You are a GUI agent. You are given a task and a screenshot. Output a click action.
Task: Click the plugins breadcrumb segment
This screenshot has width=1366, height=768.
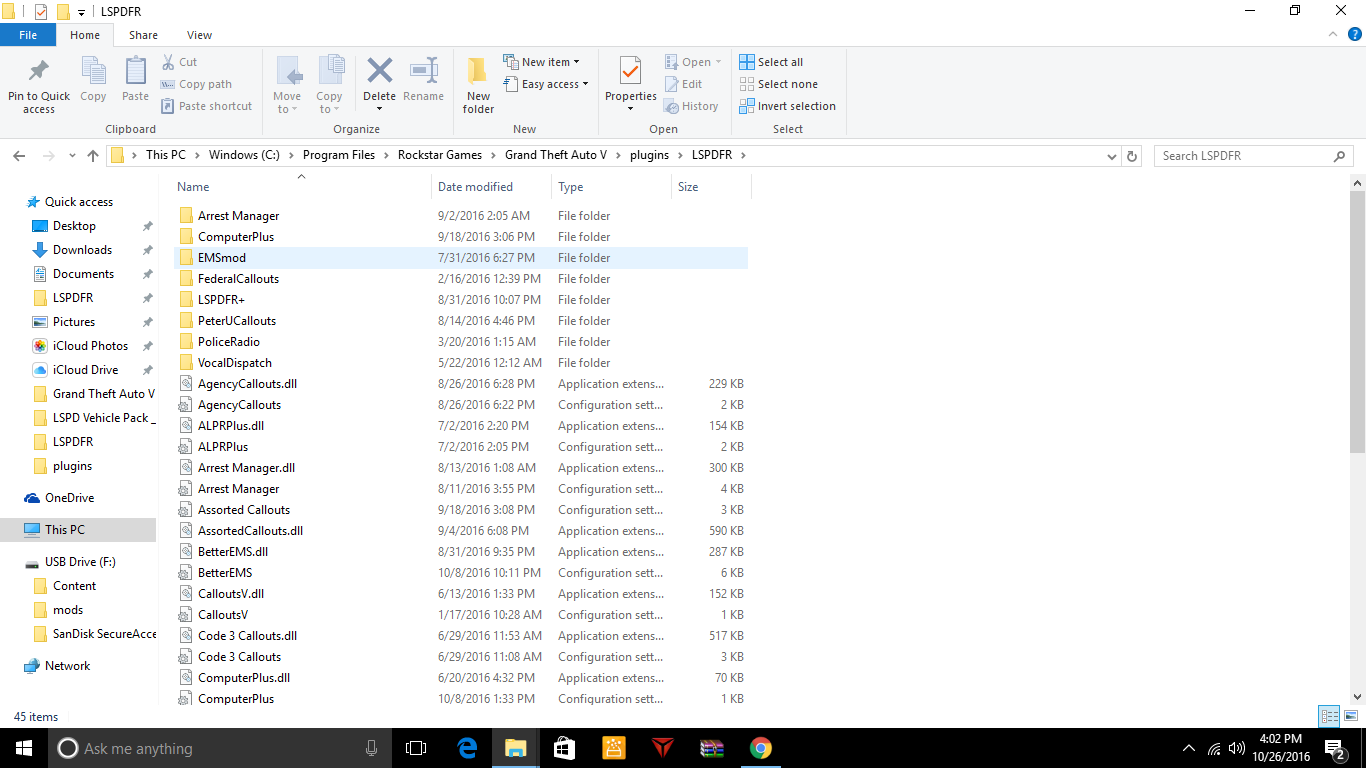pyautogui.click(x=650, y=155)
